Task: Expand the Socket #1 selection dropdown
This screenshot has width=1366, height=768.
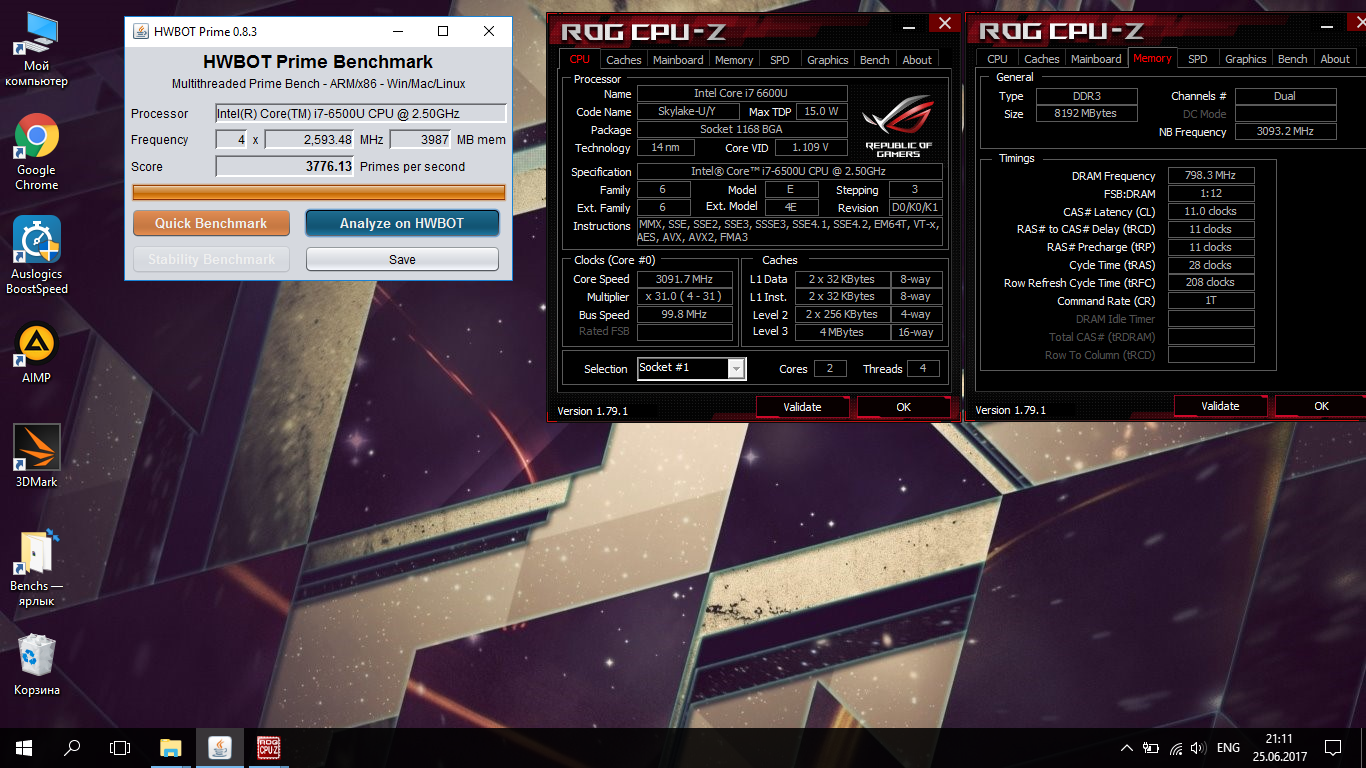Action: pos(737,369)
